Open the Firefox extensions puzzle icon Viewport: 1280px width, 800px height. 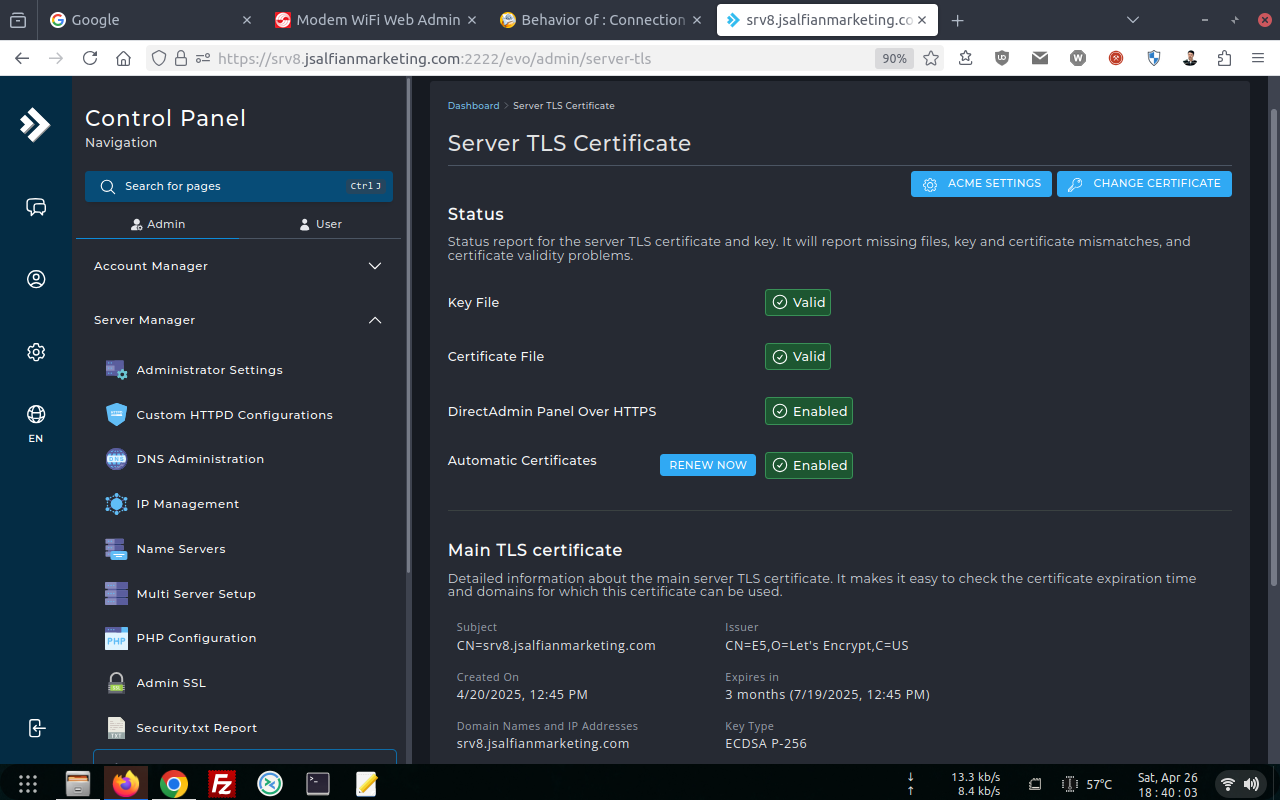pos(1225,58)
